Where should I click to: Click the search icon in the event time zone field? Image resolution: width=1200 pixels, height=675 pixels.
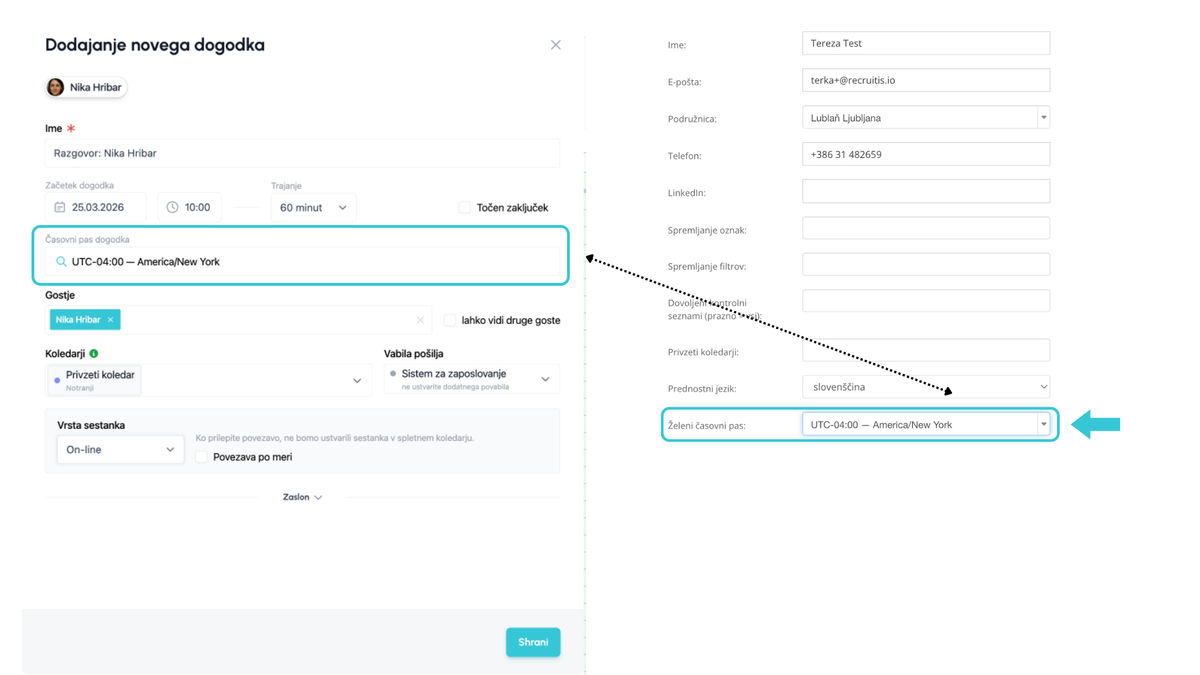point(61,262)
